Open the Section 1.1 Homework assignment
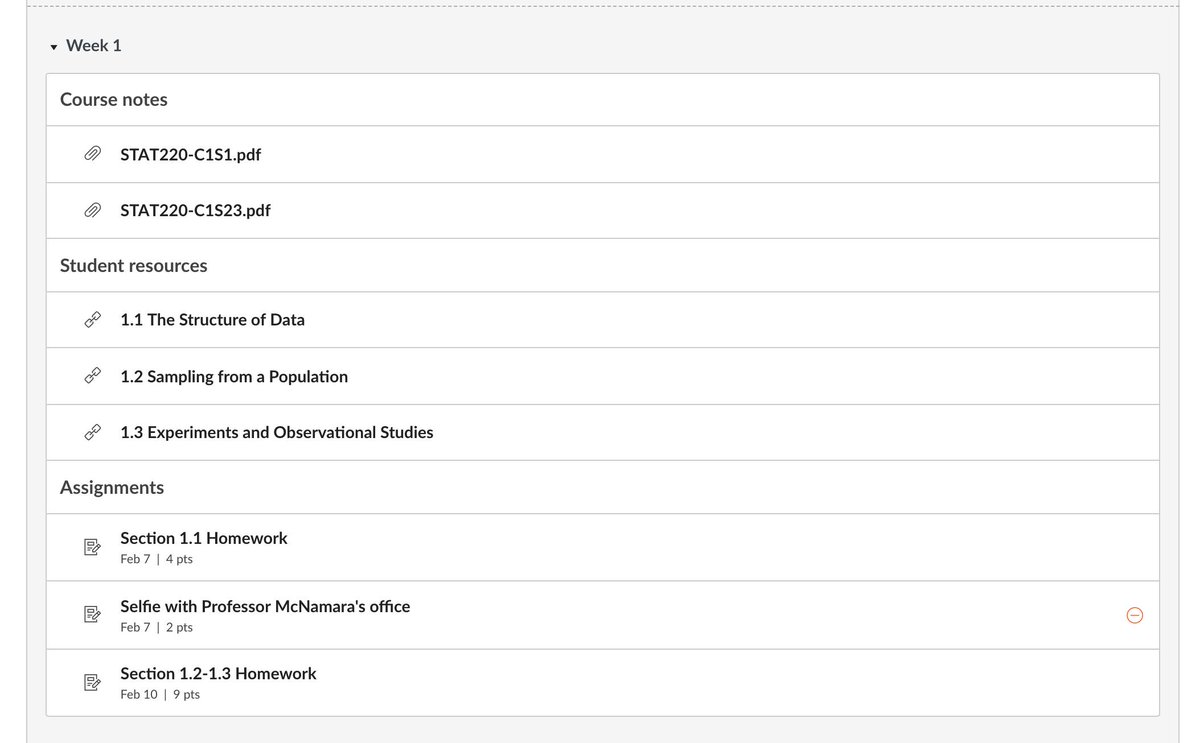 [204, 538]
